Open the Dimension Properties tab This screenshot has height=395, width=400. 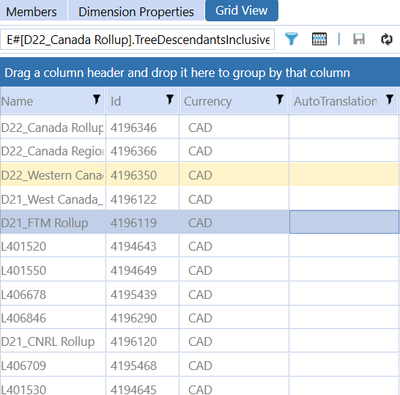pos(136,12)
